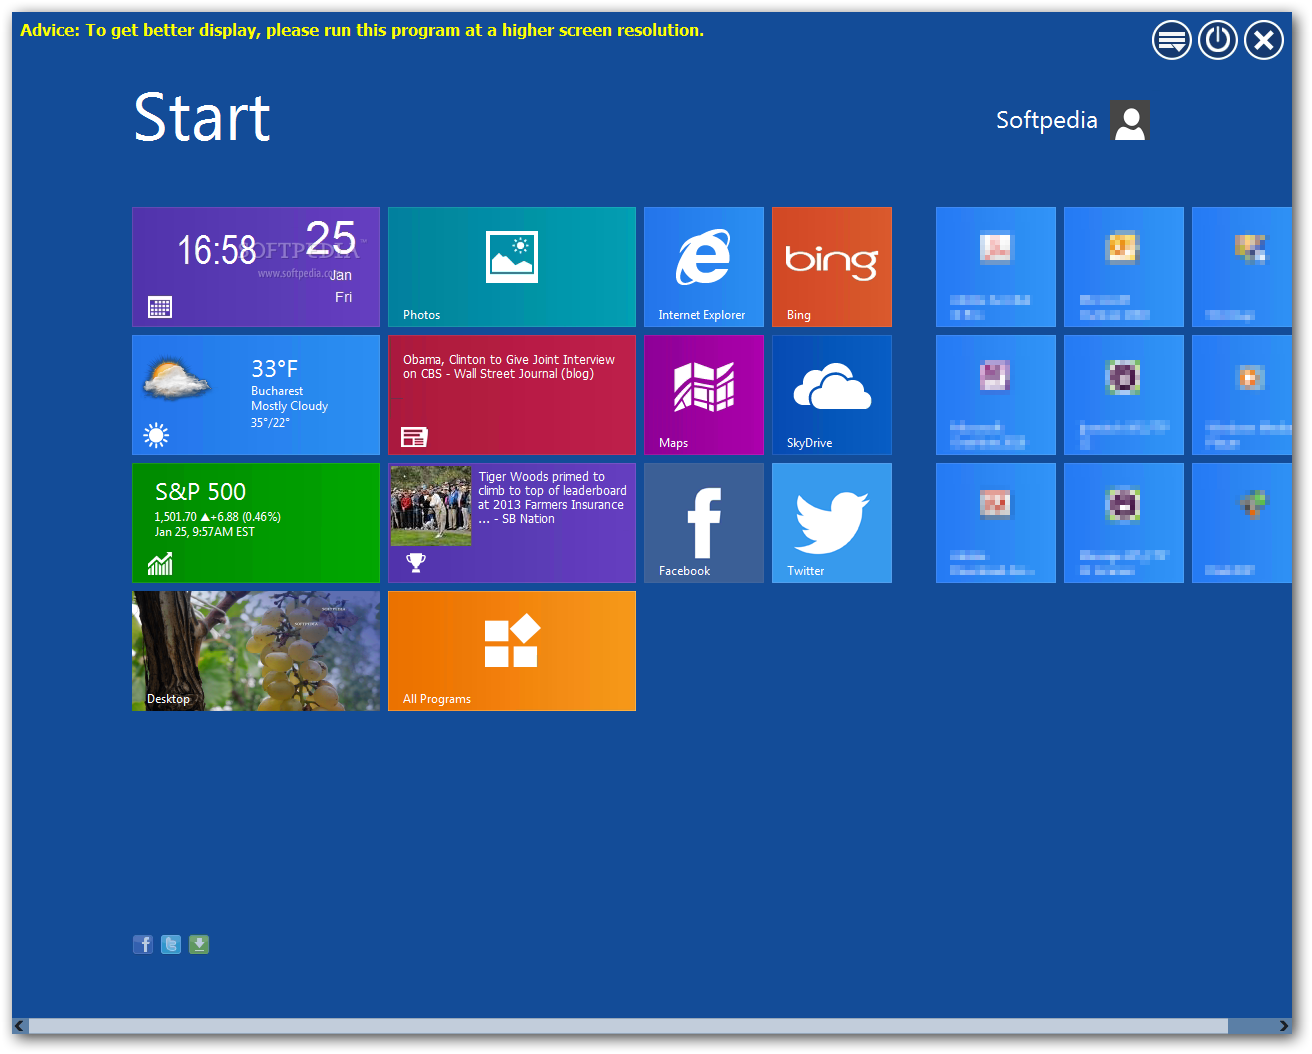Viewport: 1312px width, 1054px height.
Task: Click the Softpedia user account avatar
Action: 1129,120
